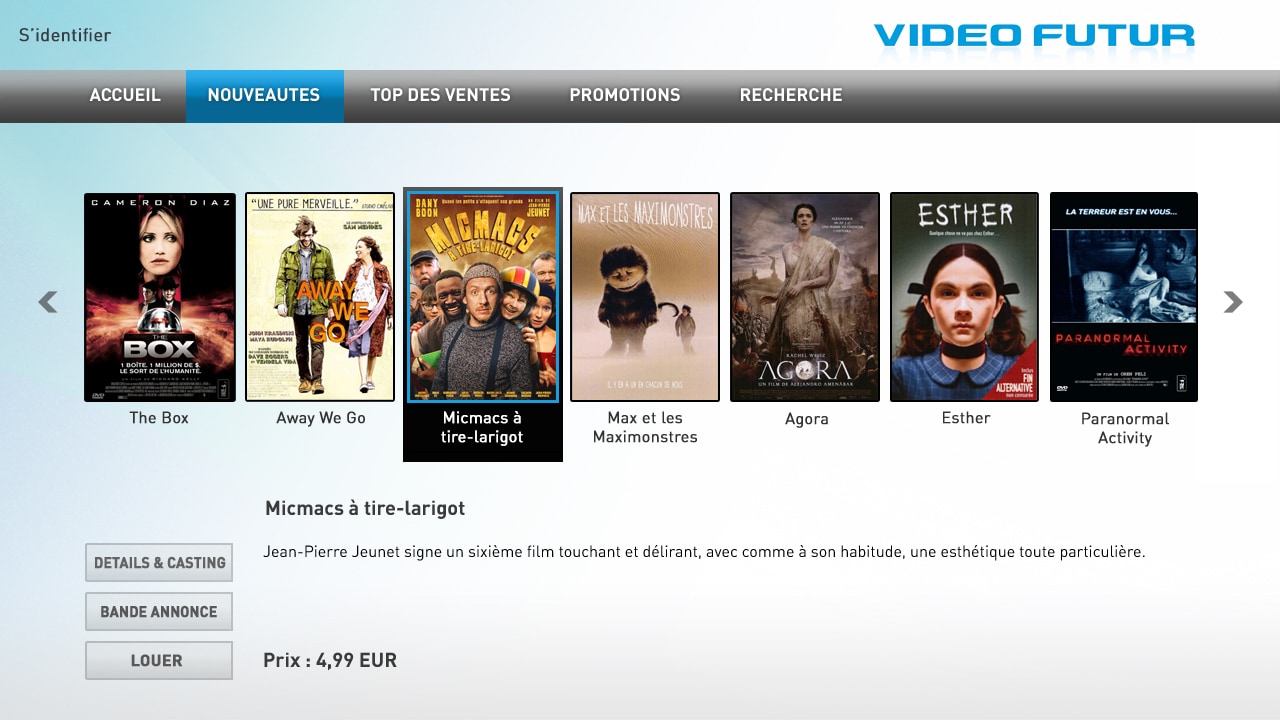Open the Esther movie poster
Image resolution: width=1280 pixels, height=720 pixels.
pos(965,297)
